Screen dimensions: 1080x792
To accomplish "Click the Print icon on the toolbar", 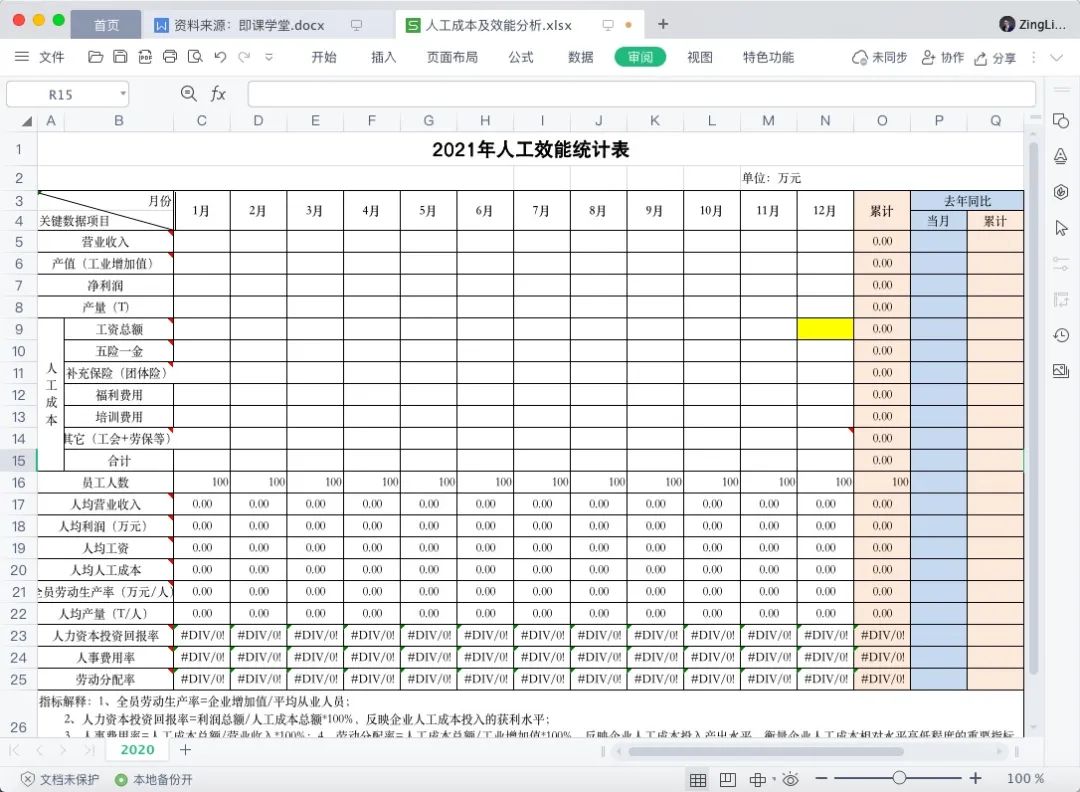I will [x=170, y=57].
